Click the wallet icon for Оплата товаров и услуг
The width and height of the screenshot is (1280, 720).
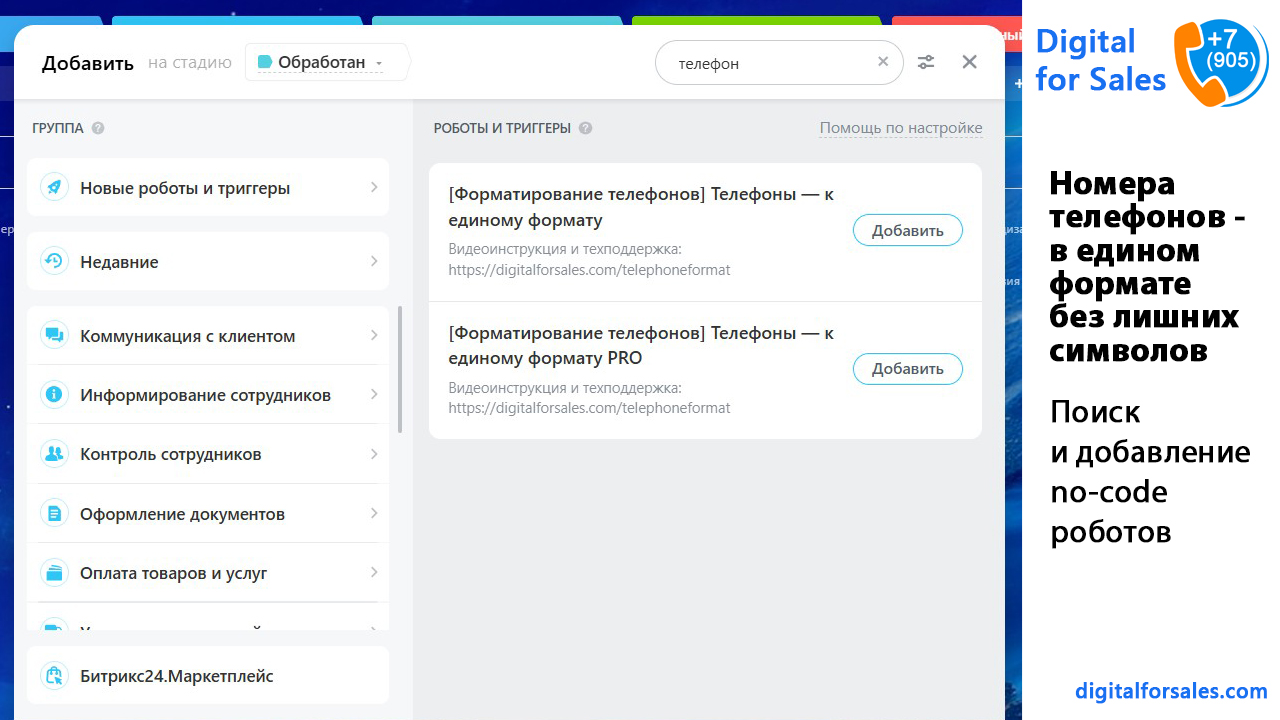click(x=53, y=573)
